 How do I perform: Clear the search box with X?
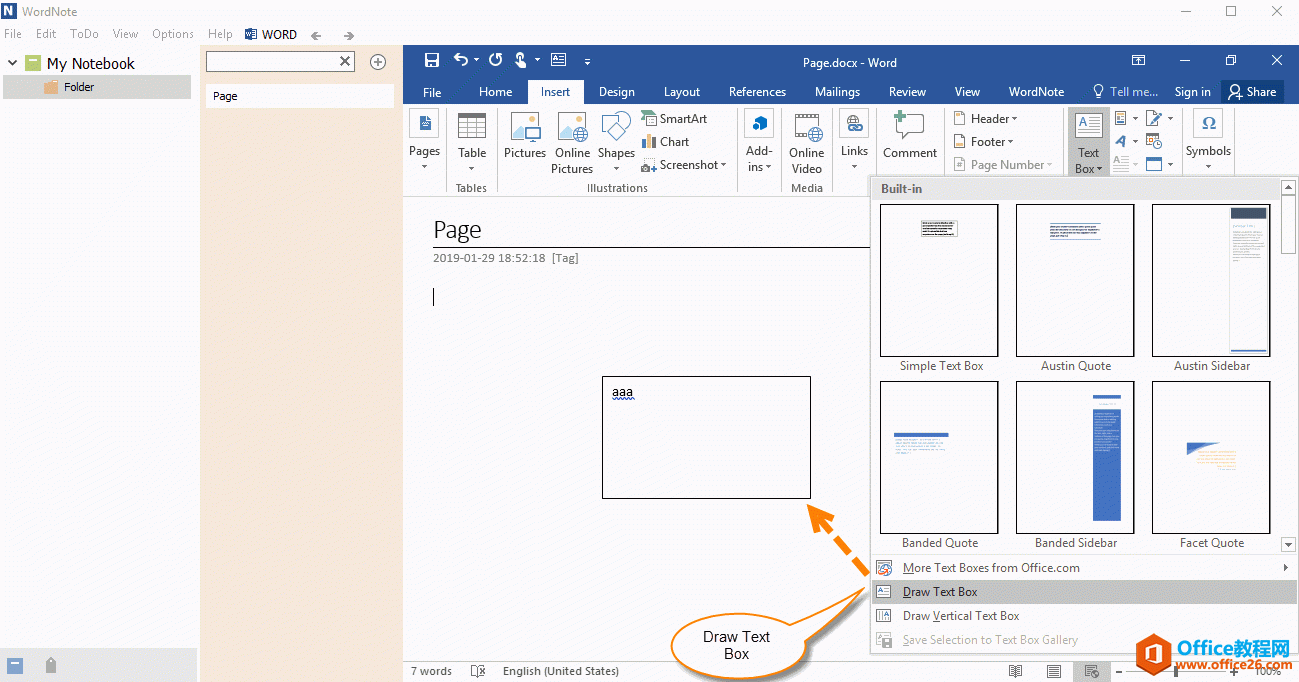[x=345, y=62]
